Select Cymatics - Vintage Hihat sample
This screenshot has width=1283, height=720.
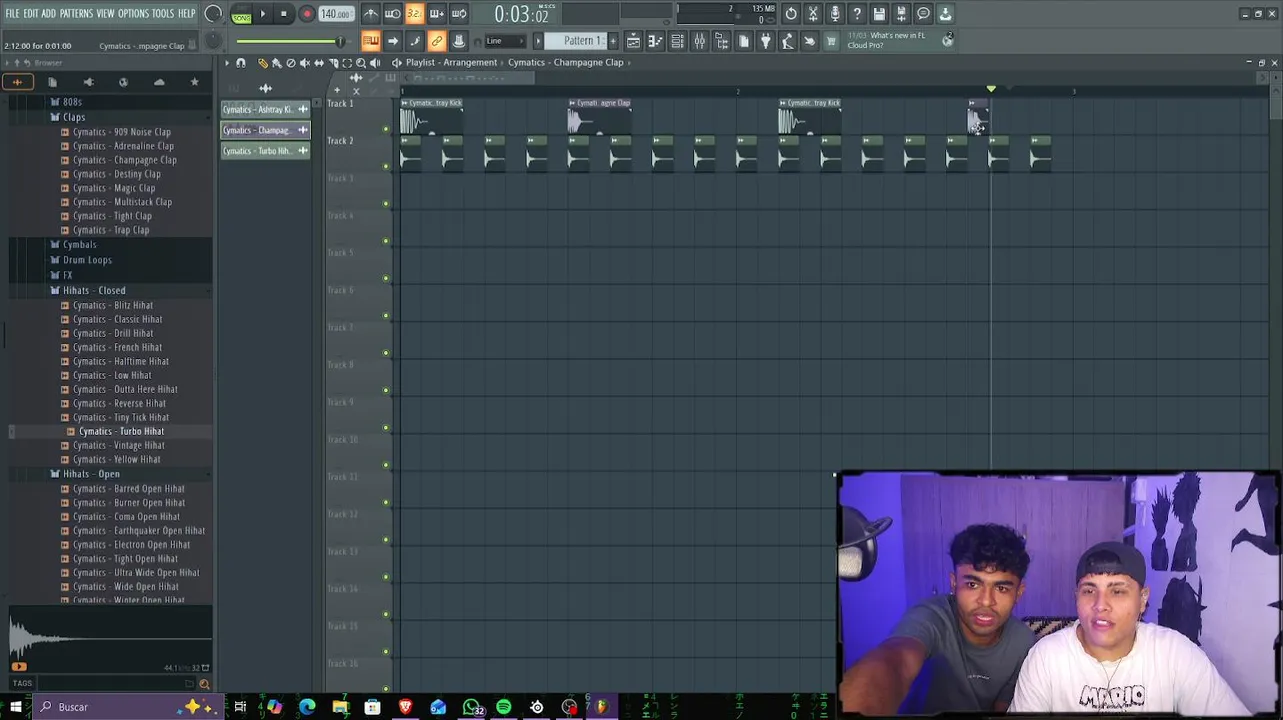tap(118, 445)
